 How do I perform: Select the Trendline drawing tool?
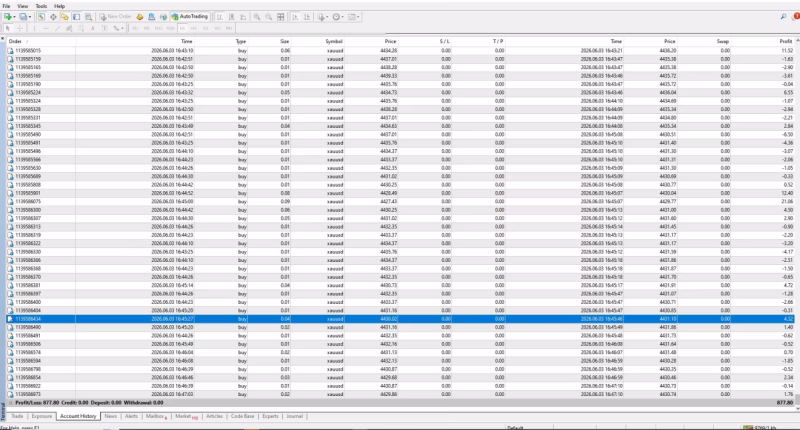pos(58,28)
